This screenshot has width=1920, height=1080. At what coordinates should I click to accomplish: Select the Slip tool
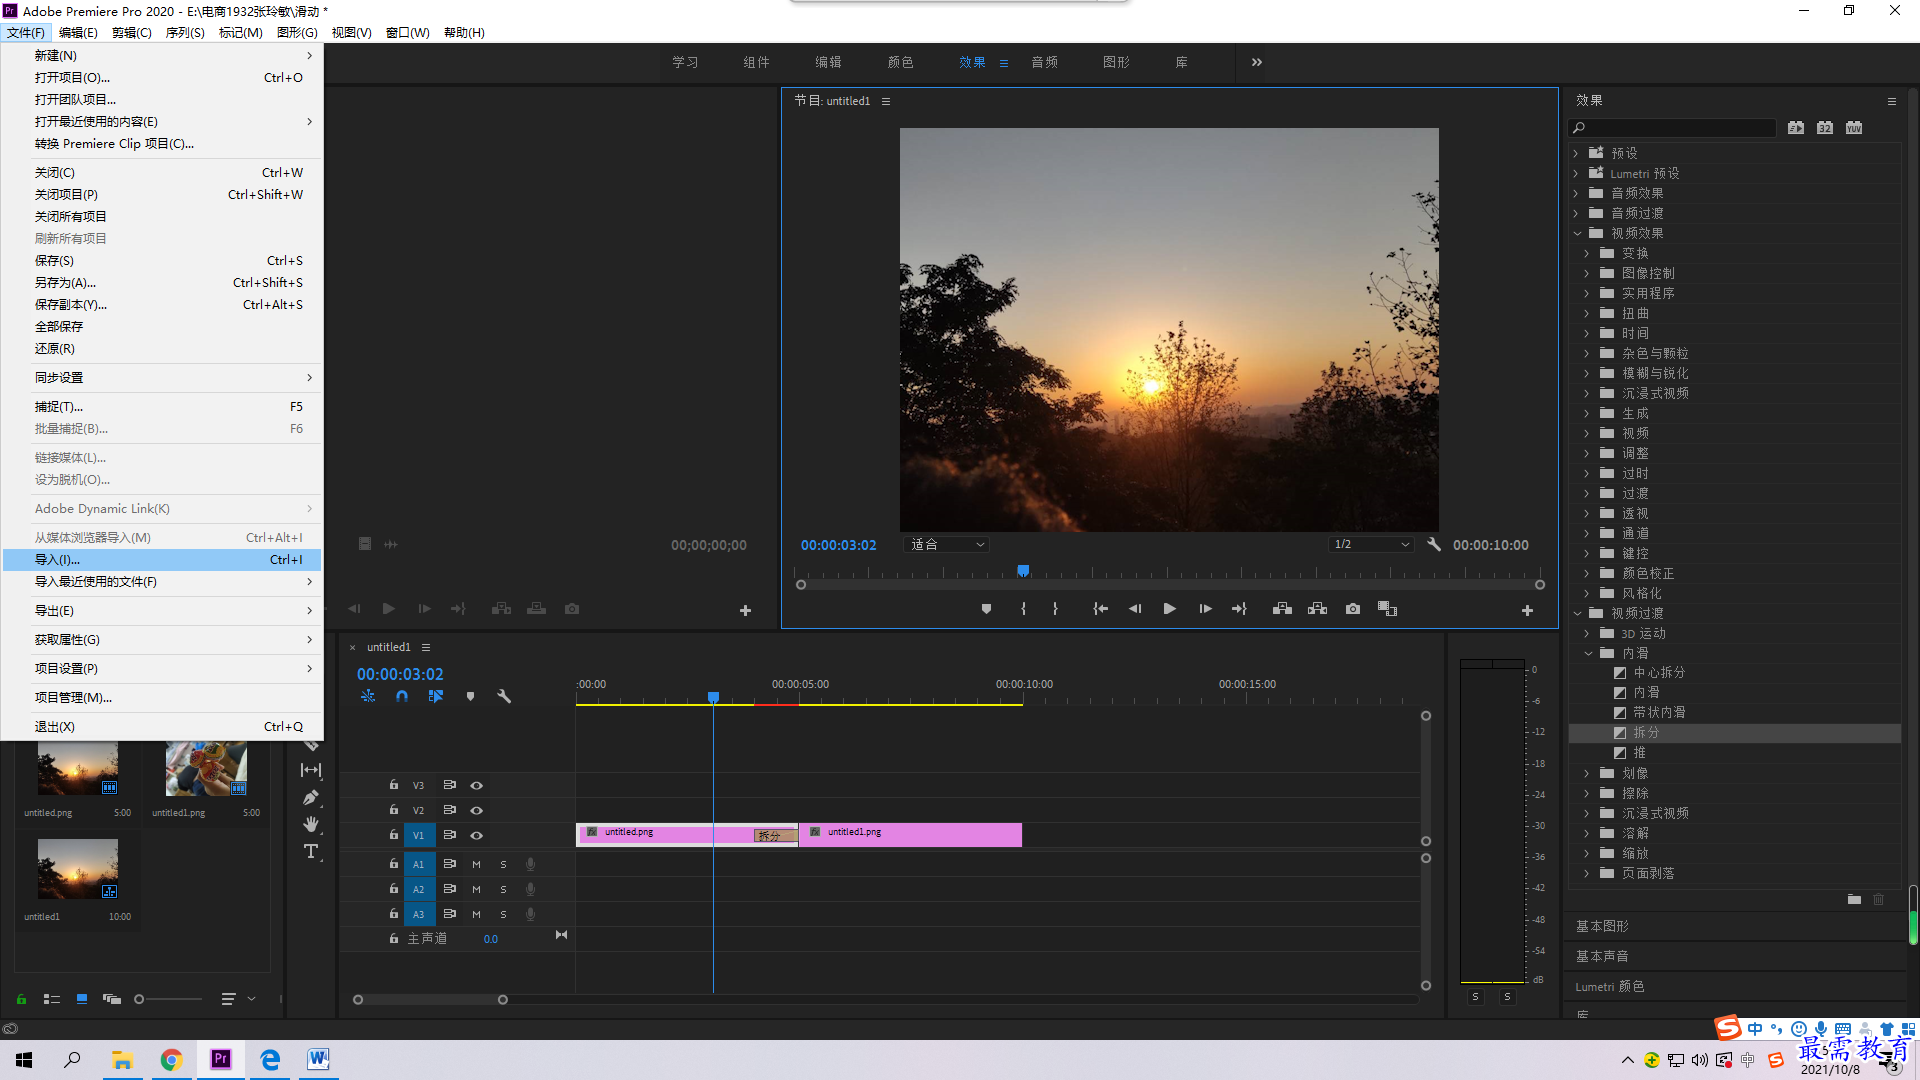(x=311, y=770)
